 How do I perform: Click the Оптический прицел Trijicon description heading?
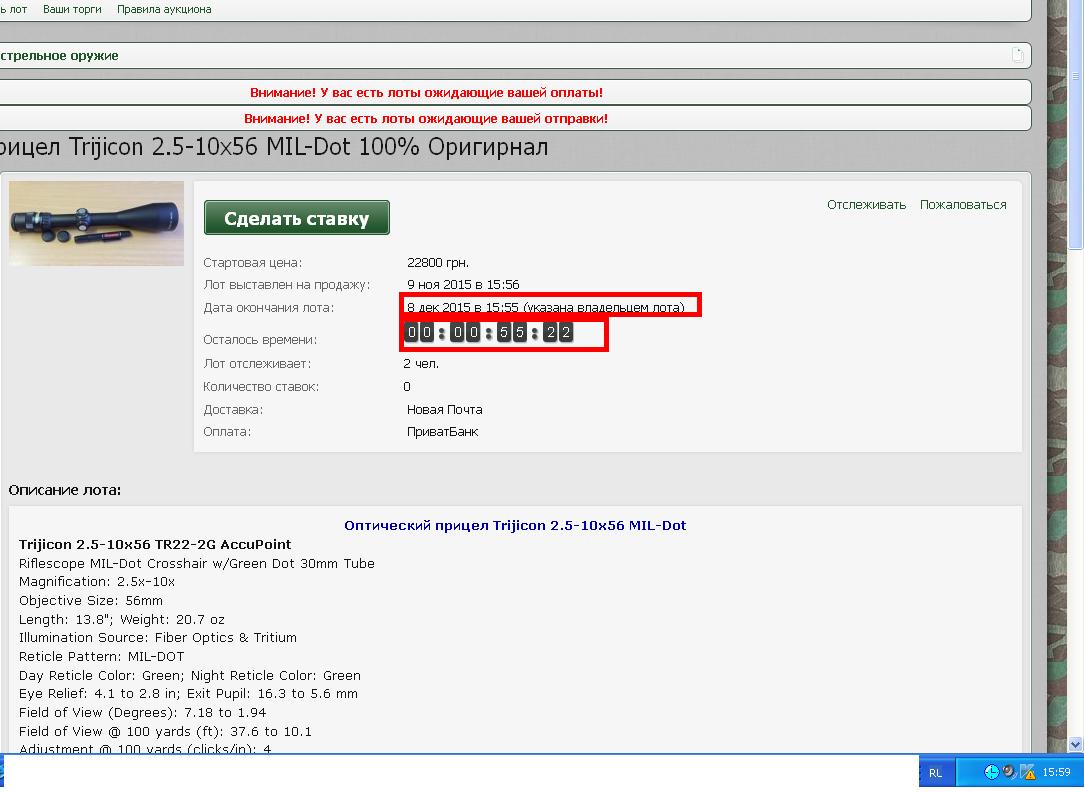(x=515, y=526)
